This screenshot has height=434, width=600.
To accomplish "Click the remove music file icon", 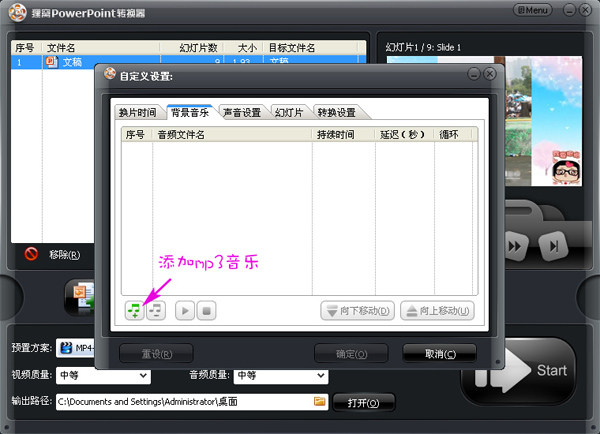I will point(156,310).
